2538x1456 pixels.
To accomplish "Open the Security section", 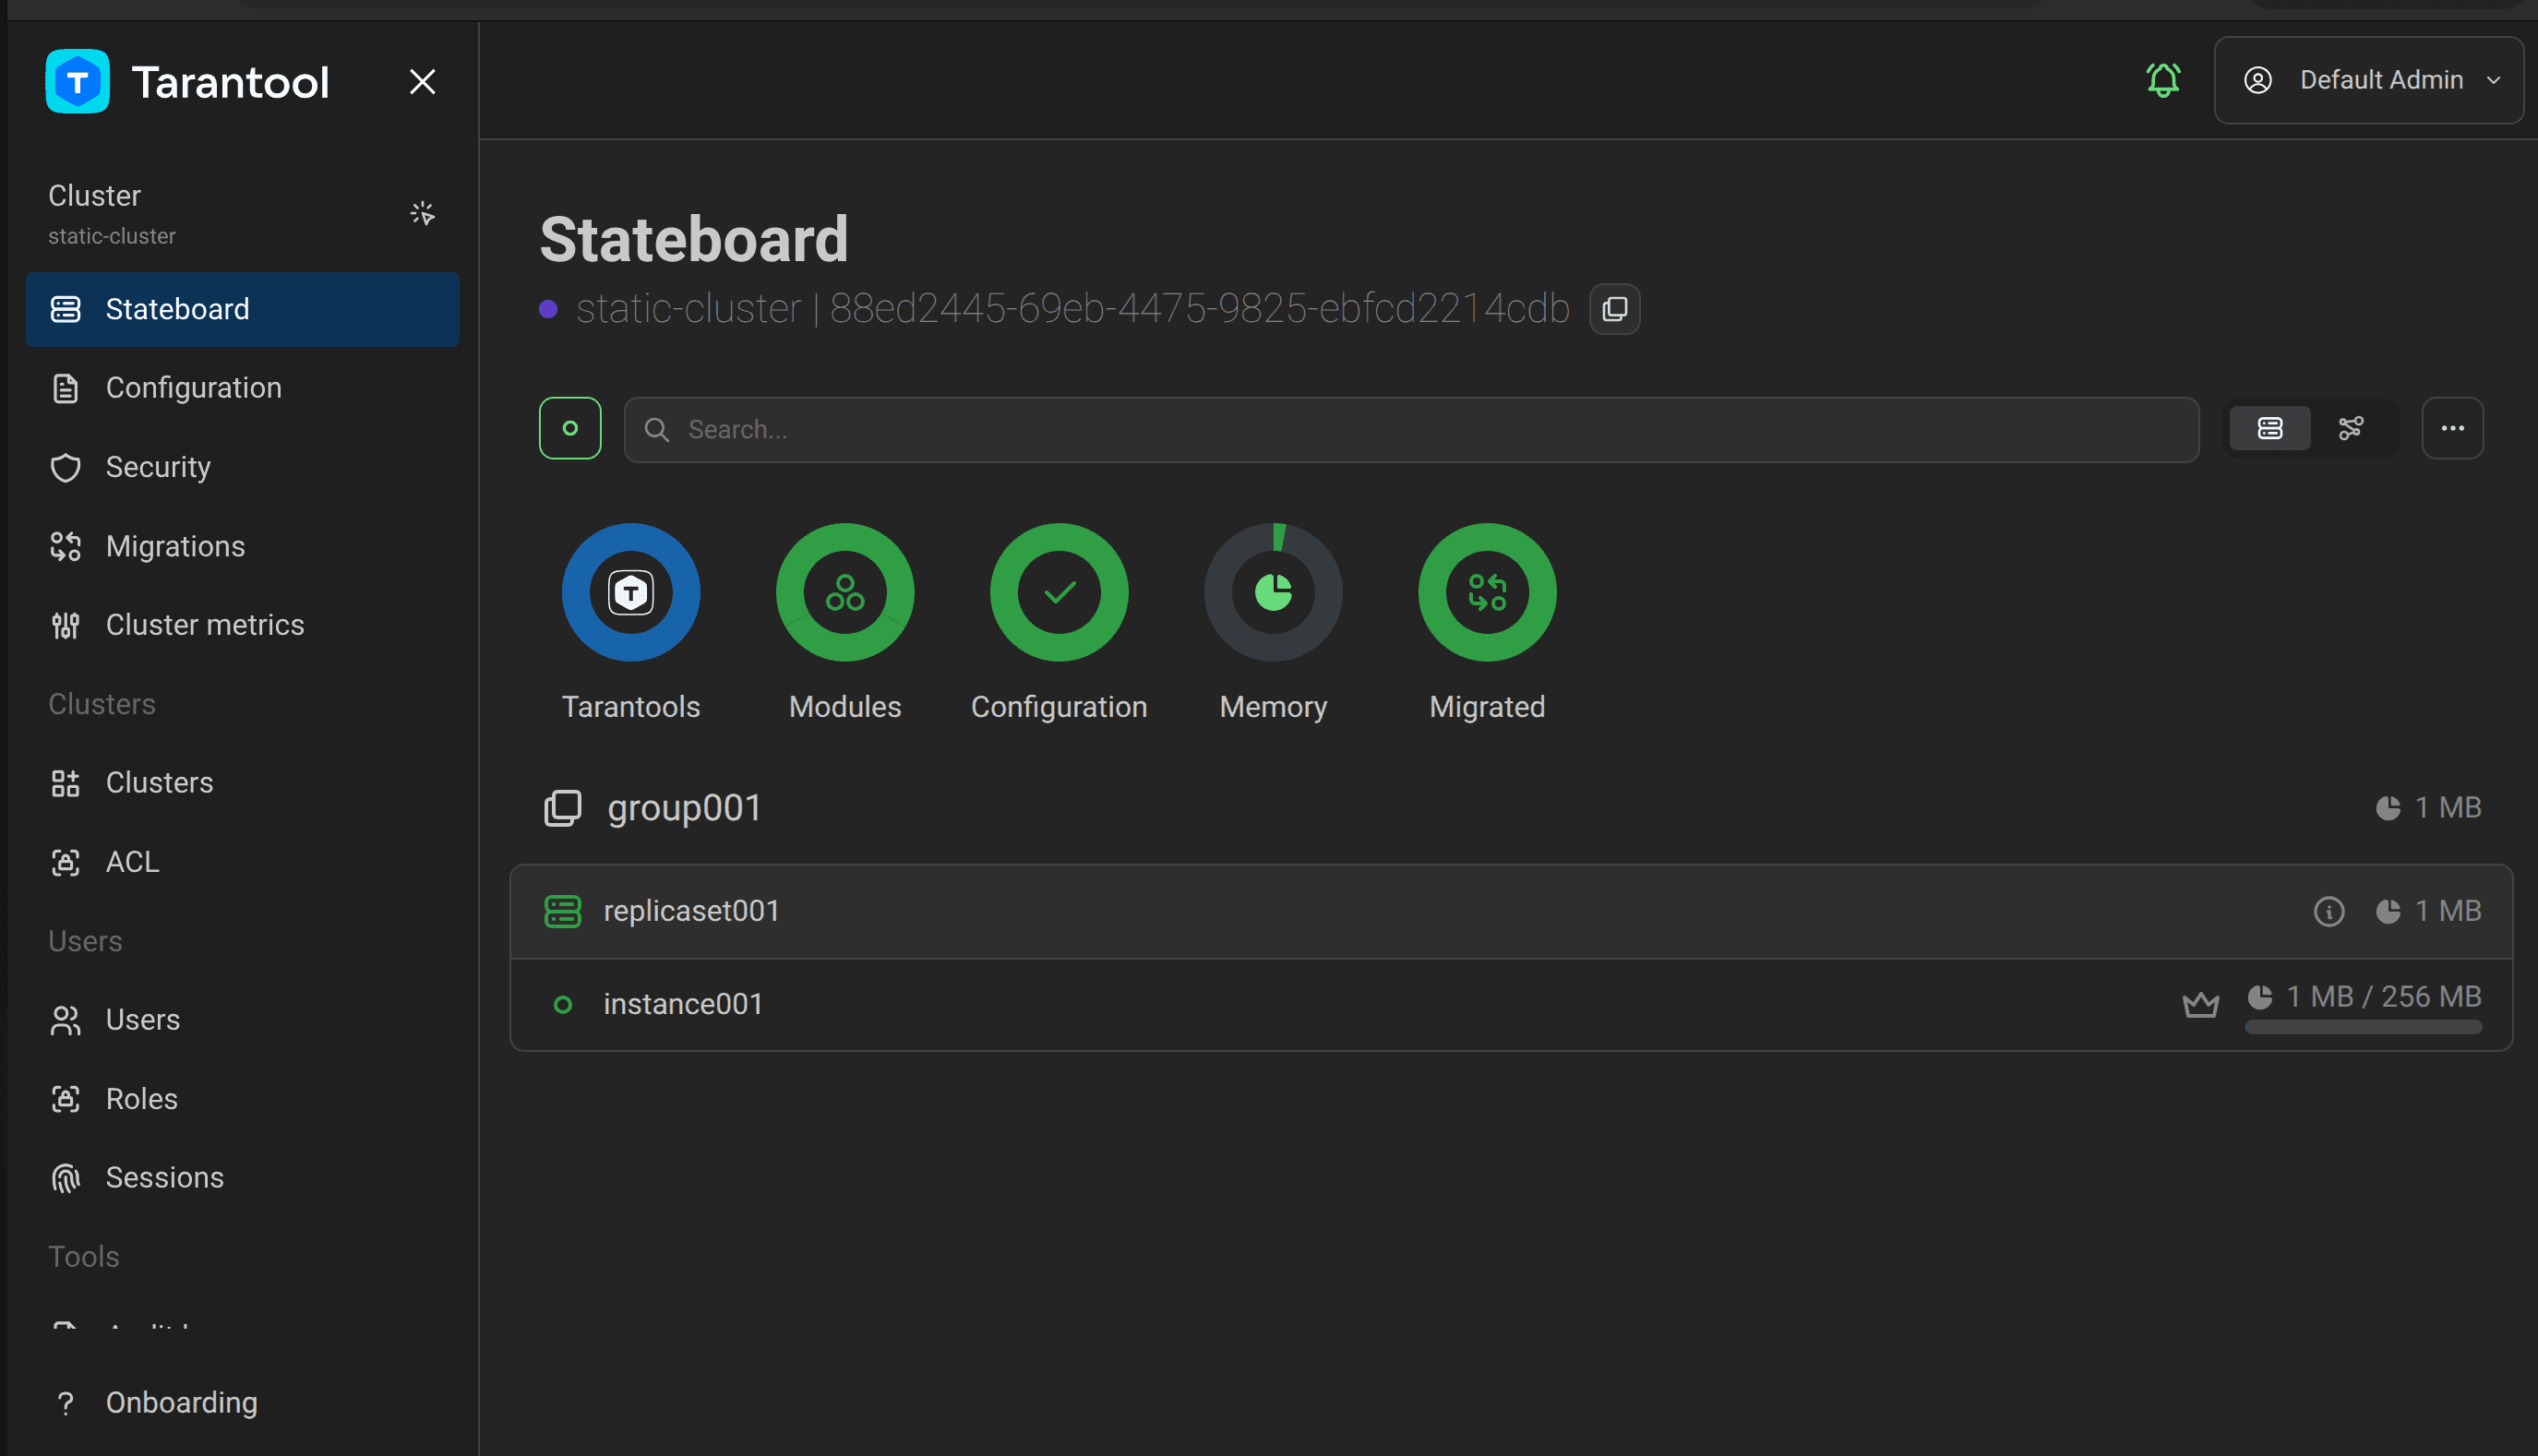I will pyautogui.click(x=243, y=467).
